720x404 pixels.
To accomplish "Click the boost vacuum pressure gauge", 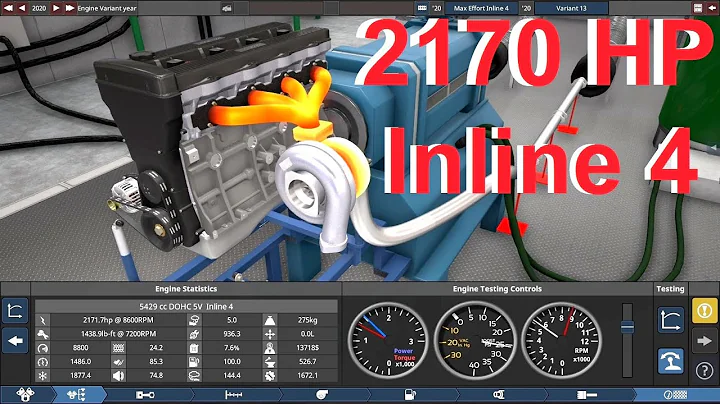I will [475, 340].
